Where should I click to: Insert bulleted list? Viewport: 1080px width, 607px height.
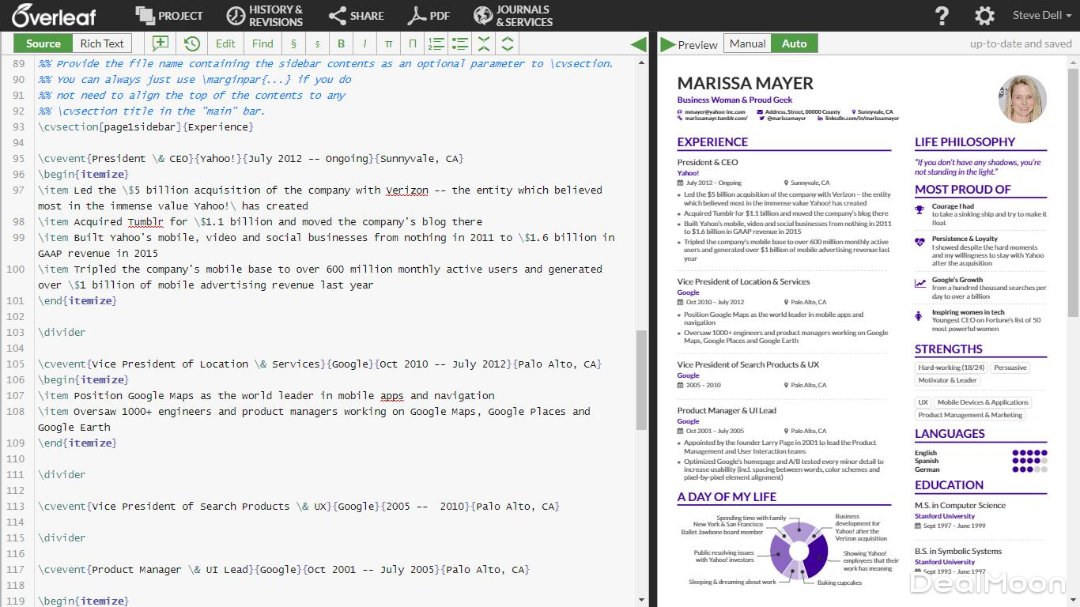tap(460, 43)
